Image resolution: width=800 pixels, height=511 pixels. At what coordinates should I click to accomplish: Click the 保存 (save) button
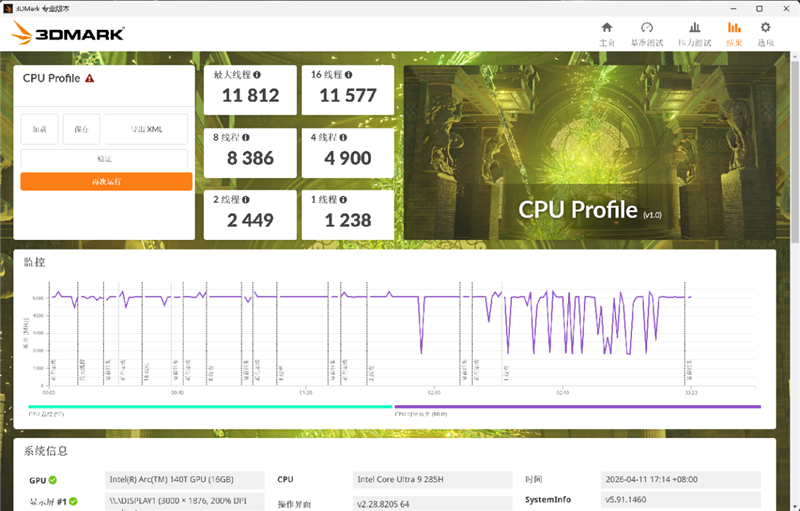pyautogui.click(x=81, y=130)
